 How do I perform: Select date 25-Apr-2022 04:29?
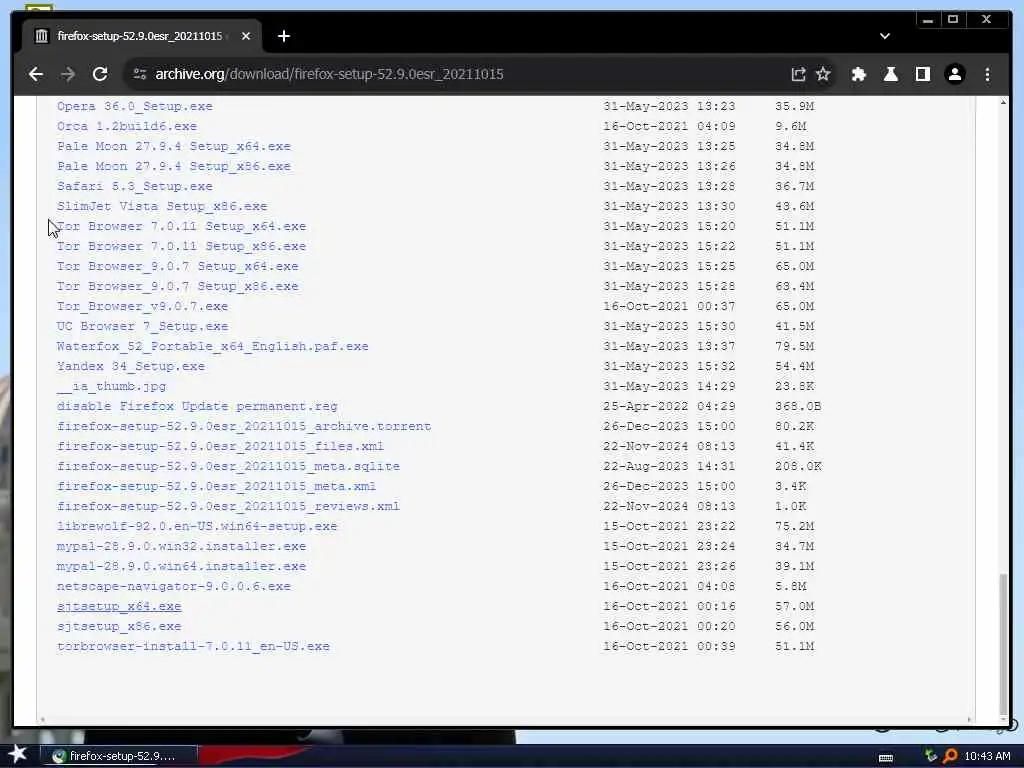coord(669,406)
